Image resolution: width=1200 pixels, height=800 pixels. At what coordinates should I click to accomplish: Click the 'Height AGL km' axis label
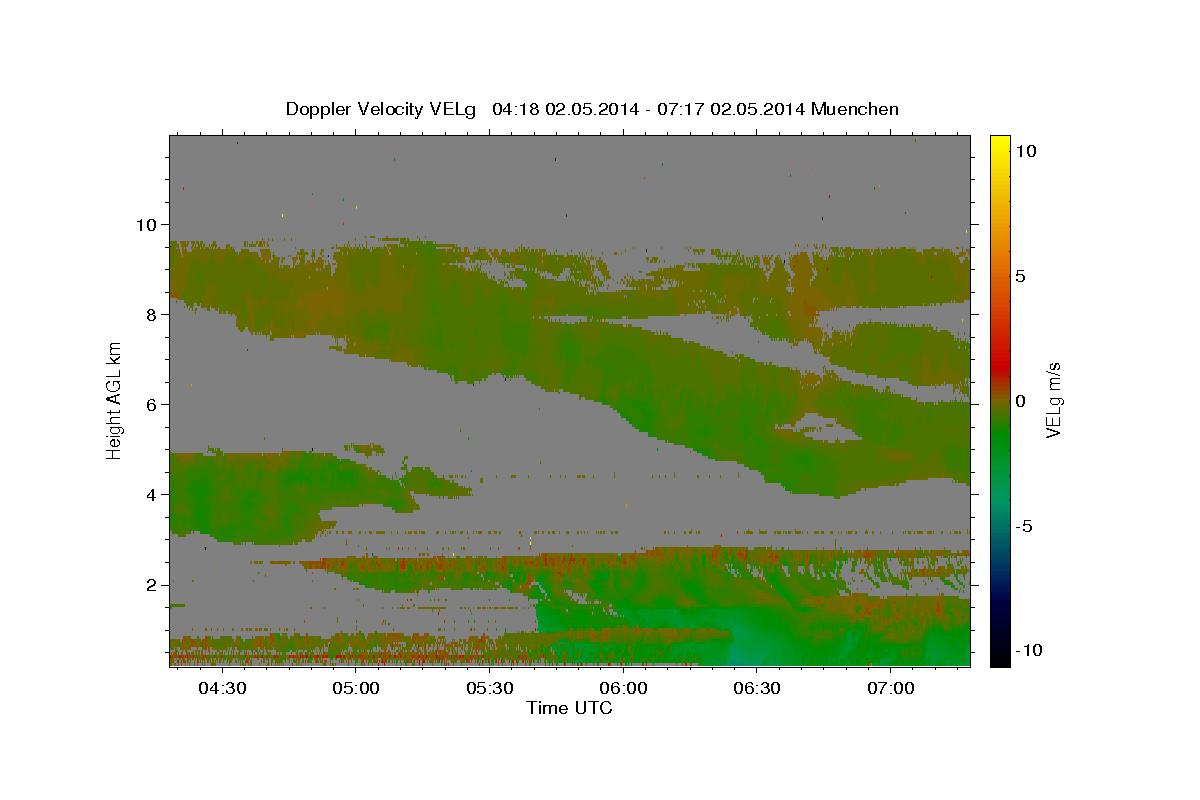pos(114,399)
